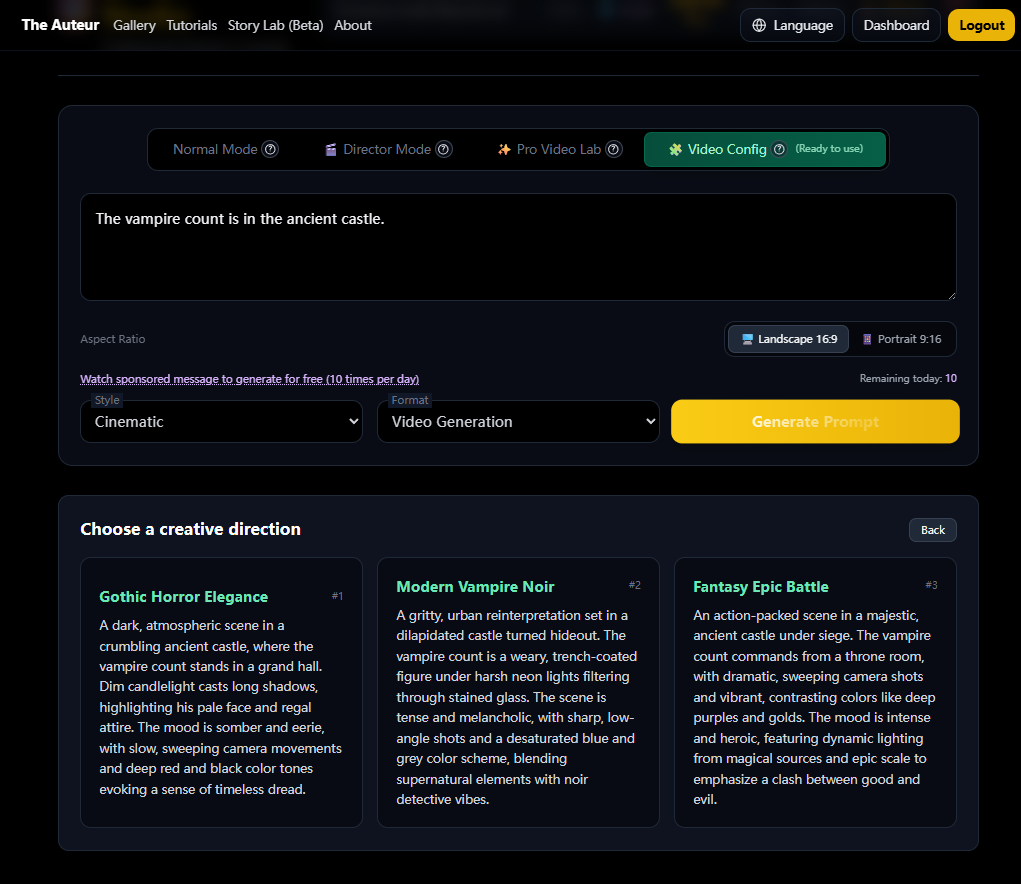Click the '#1' card number
This screenshot has height=884, width=1021.
[x=337, y=596]
